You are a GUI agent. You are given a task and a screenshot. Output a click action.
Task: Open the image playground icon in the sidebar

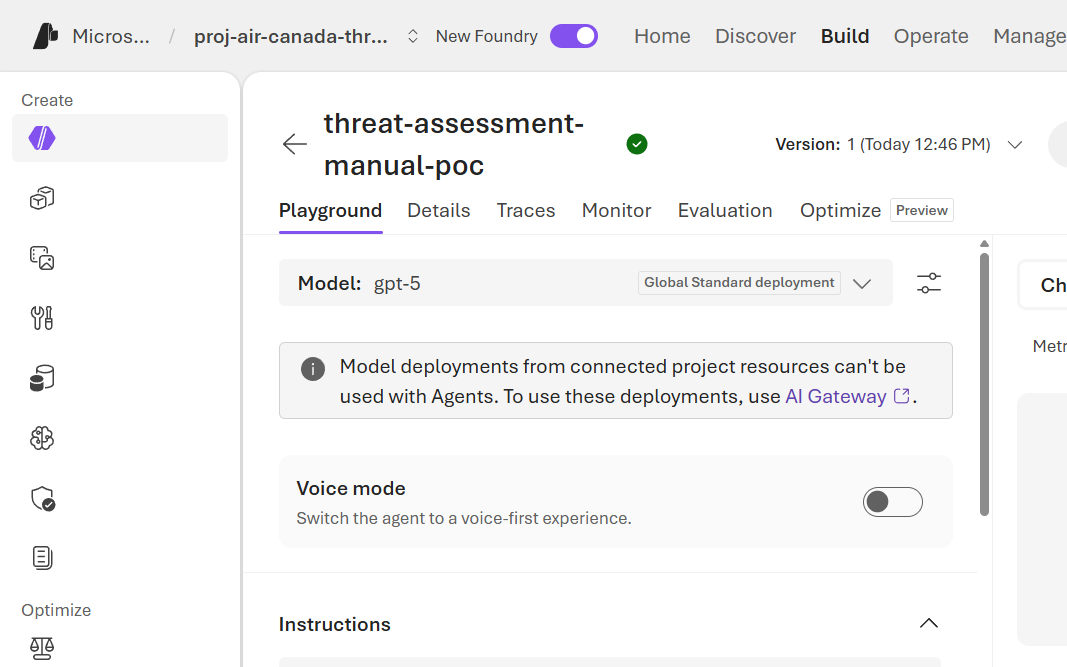click(x=42, y=258)
